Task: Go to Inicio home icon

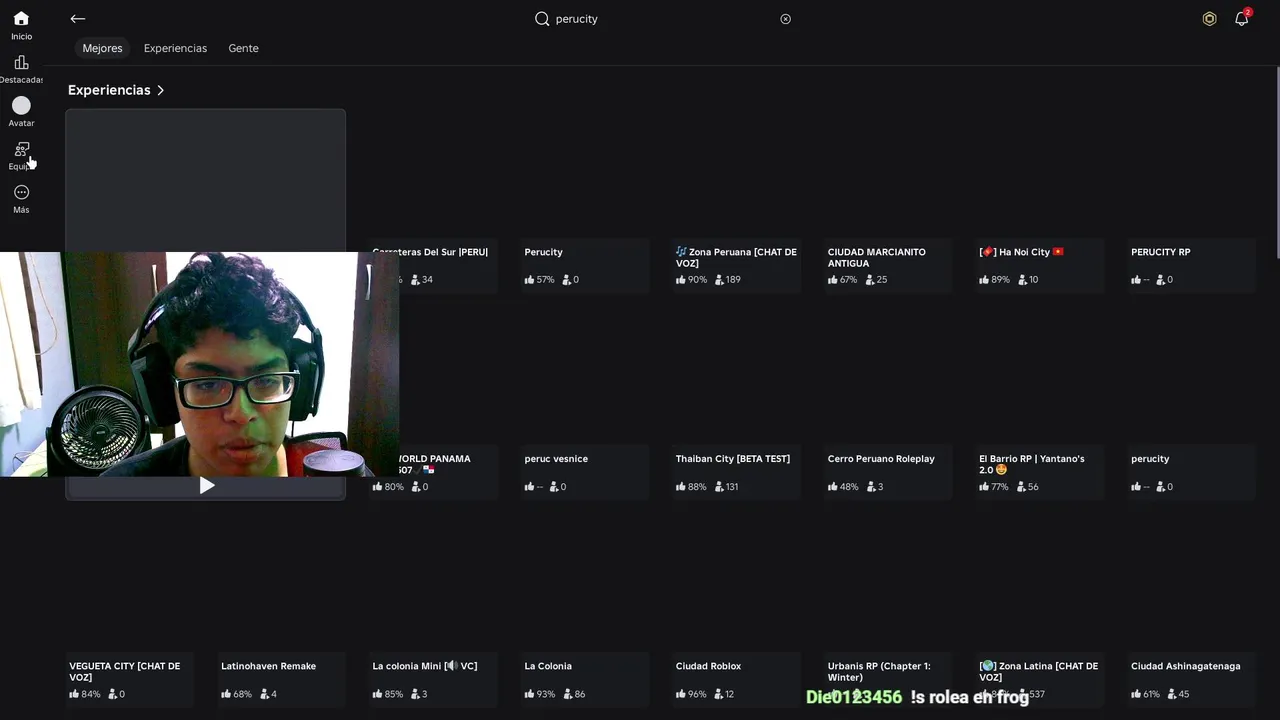Action: click(21, 19)
